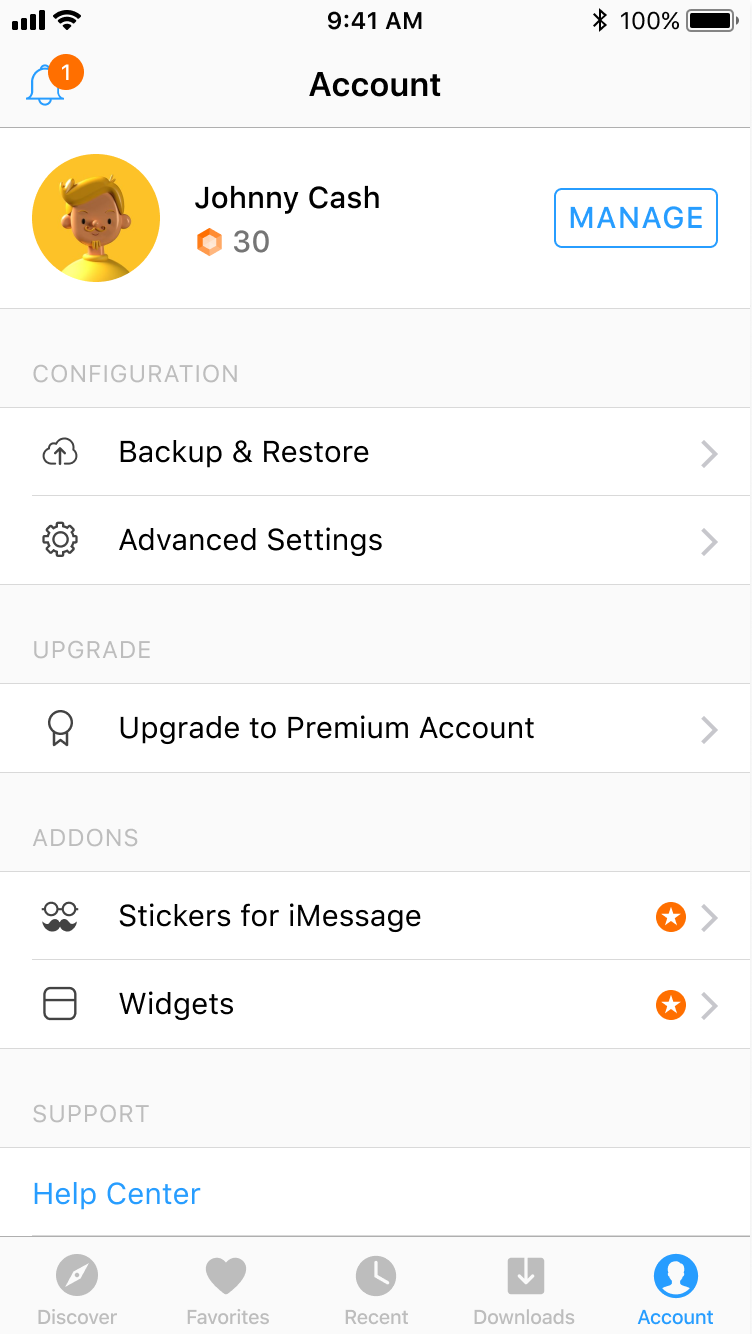
Task: Open Upgrade to Premium Account chevron
Action: click(709, 730)
